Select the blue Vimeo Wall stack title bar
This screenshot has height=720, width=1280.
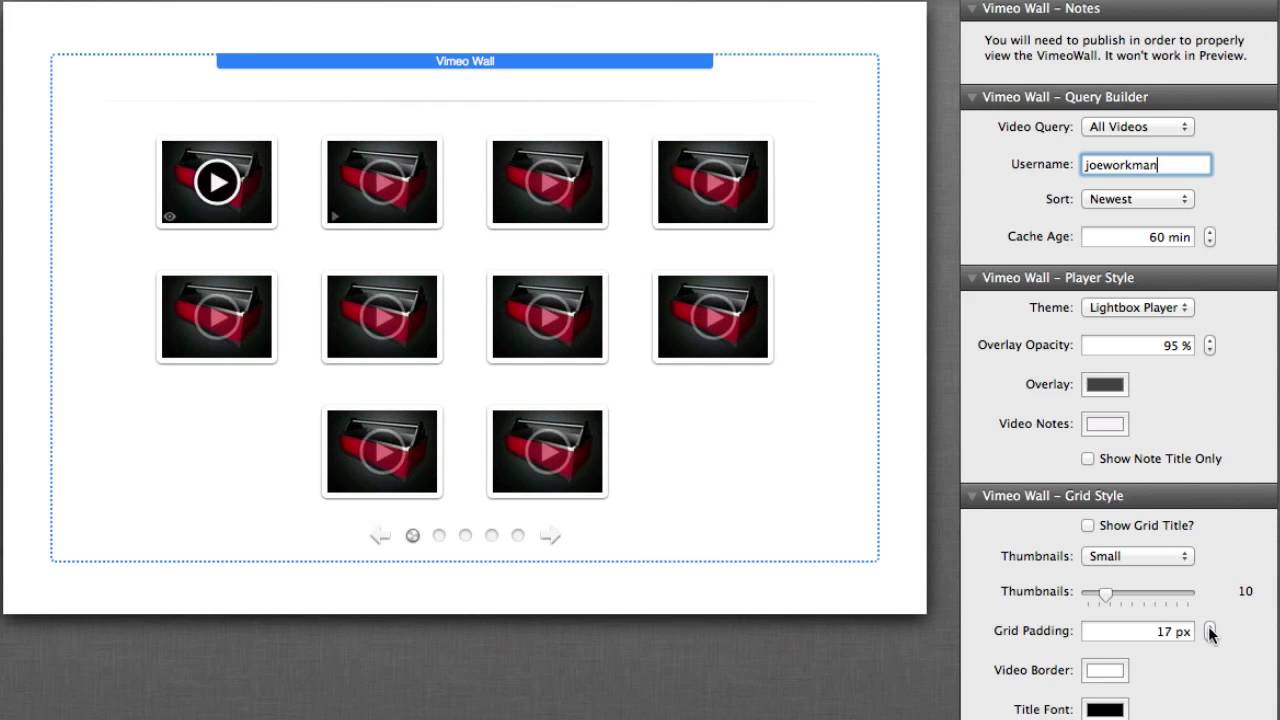(x=465, y=61)
